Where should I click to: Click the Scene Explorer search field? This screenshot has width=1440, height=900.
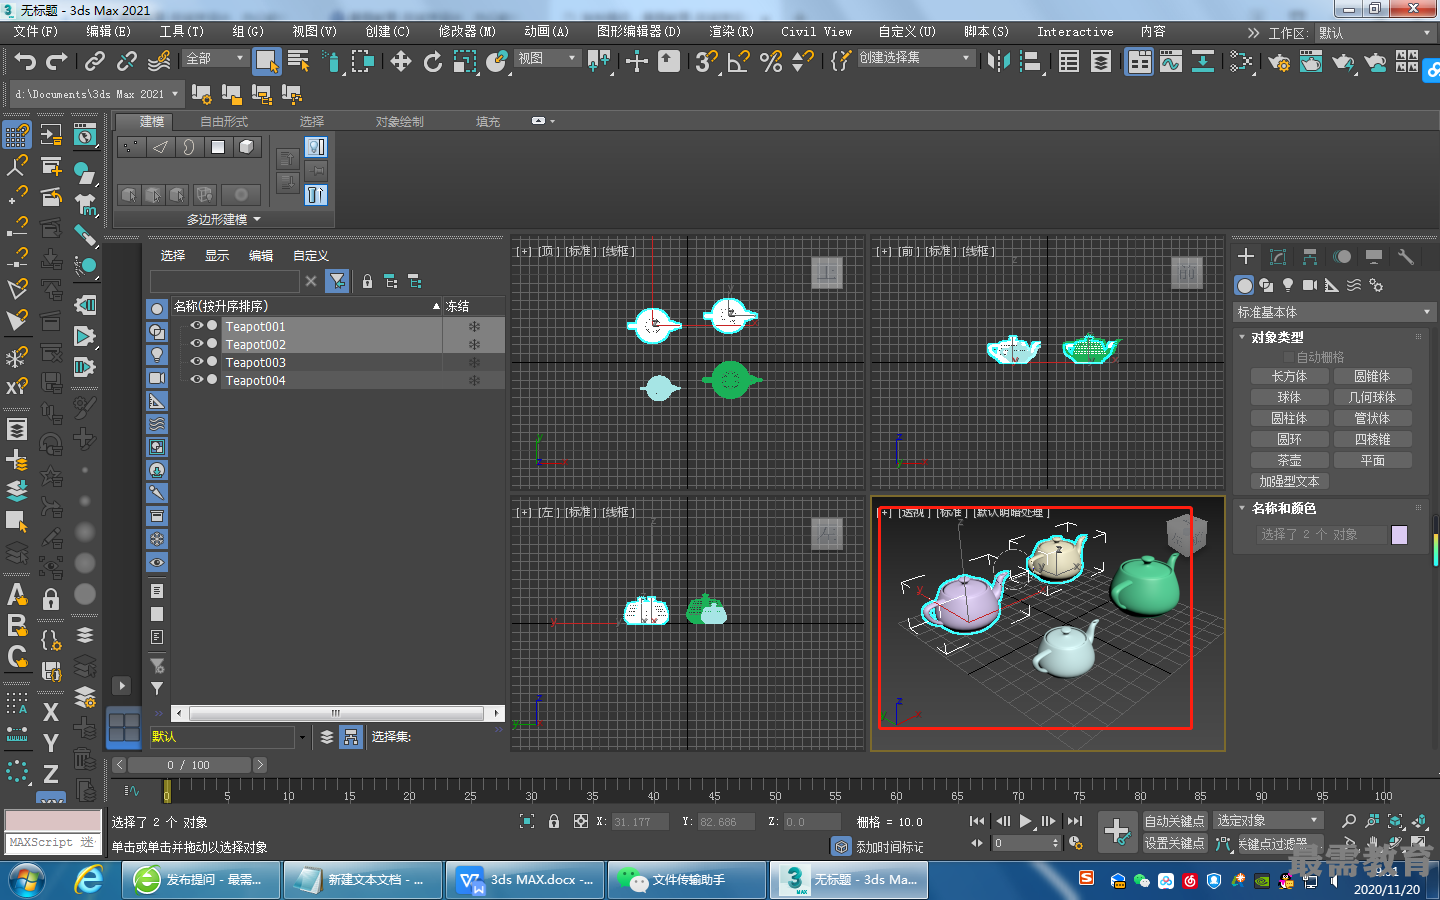pos(225,281)
